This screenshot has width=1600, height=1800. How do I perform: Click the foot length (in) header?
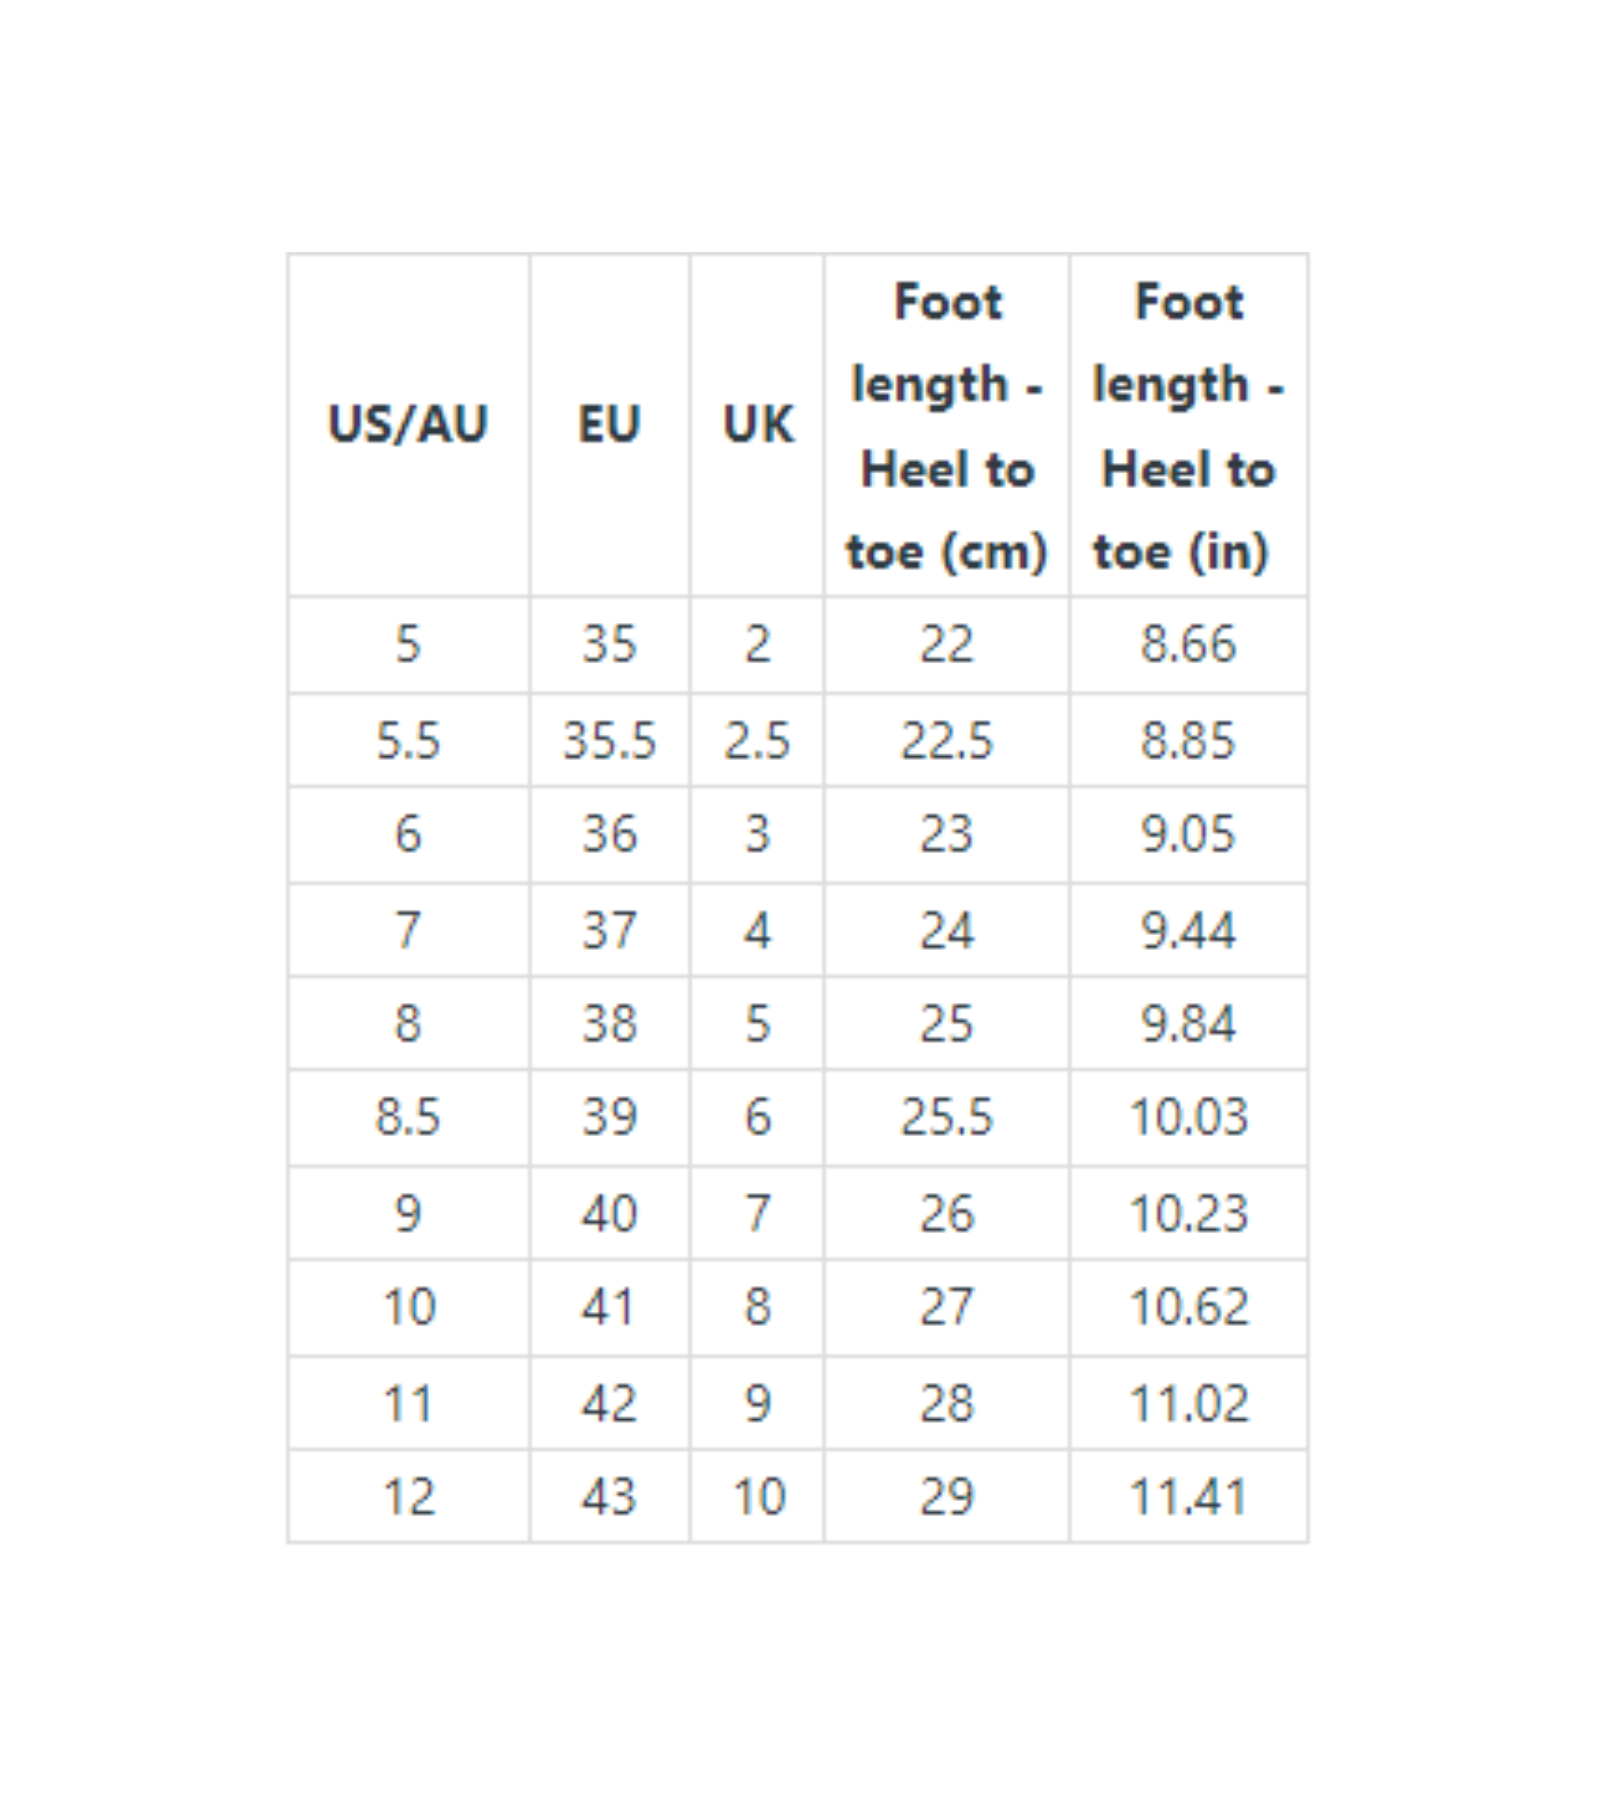1188,426
